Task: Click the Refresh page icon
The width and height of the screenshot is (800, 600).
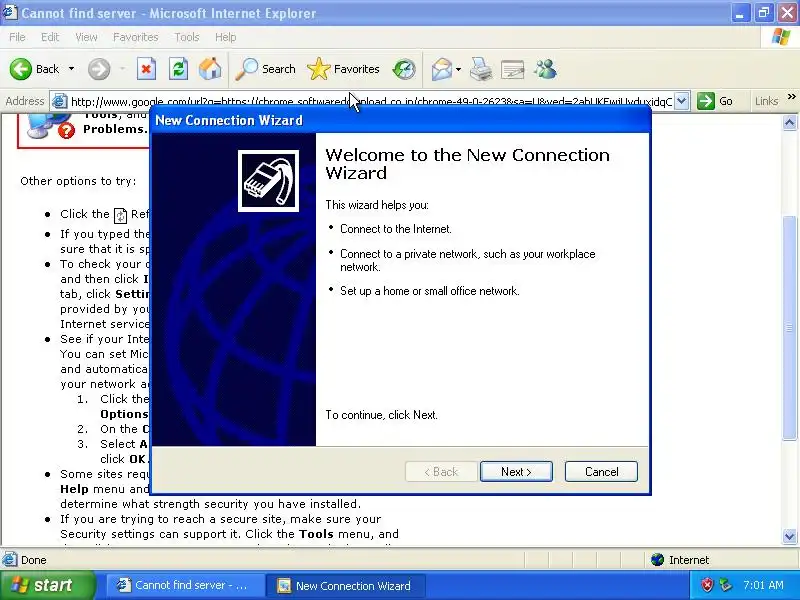Action: point(178,69)
